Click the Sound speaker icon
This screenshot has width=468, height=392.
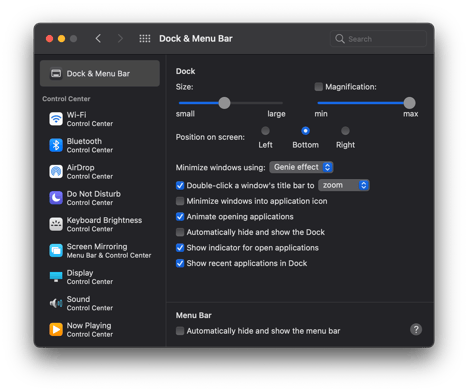(x=56, y=303)
